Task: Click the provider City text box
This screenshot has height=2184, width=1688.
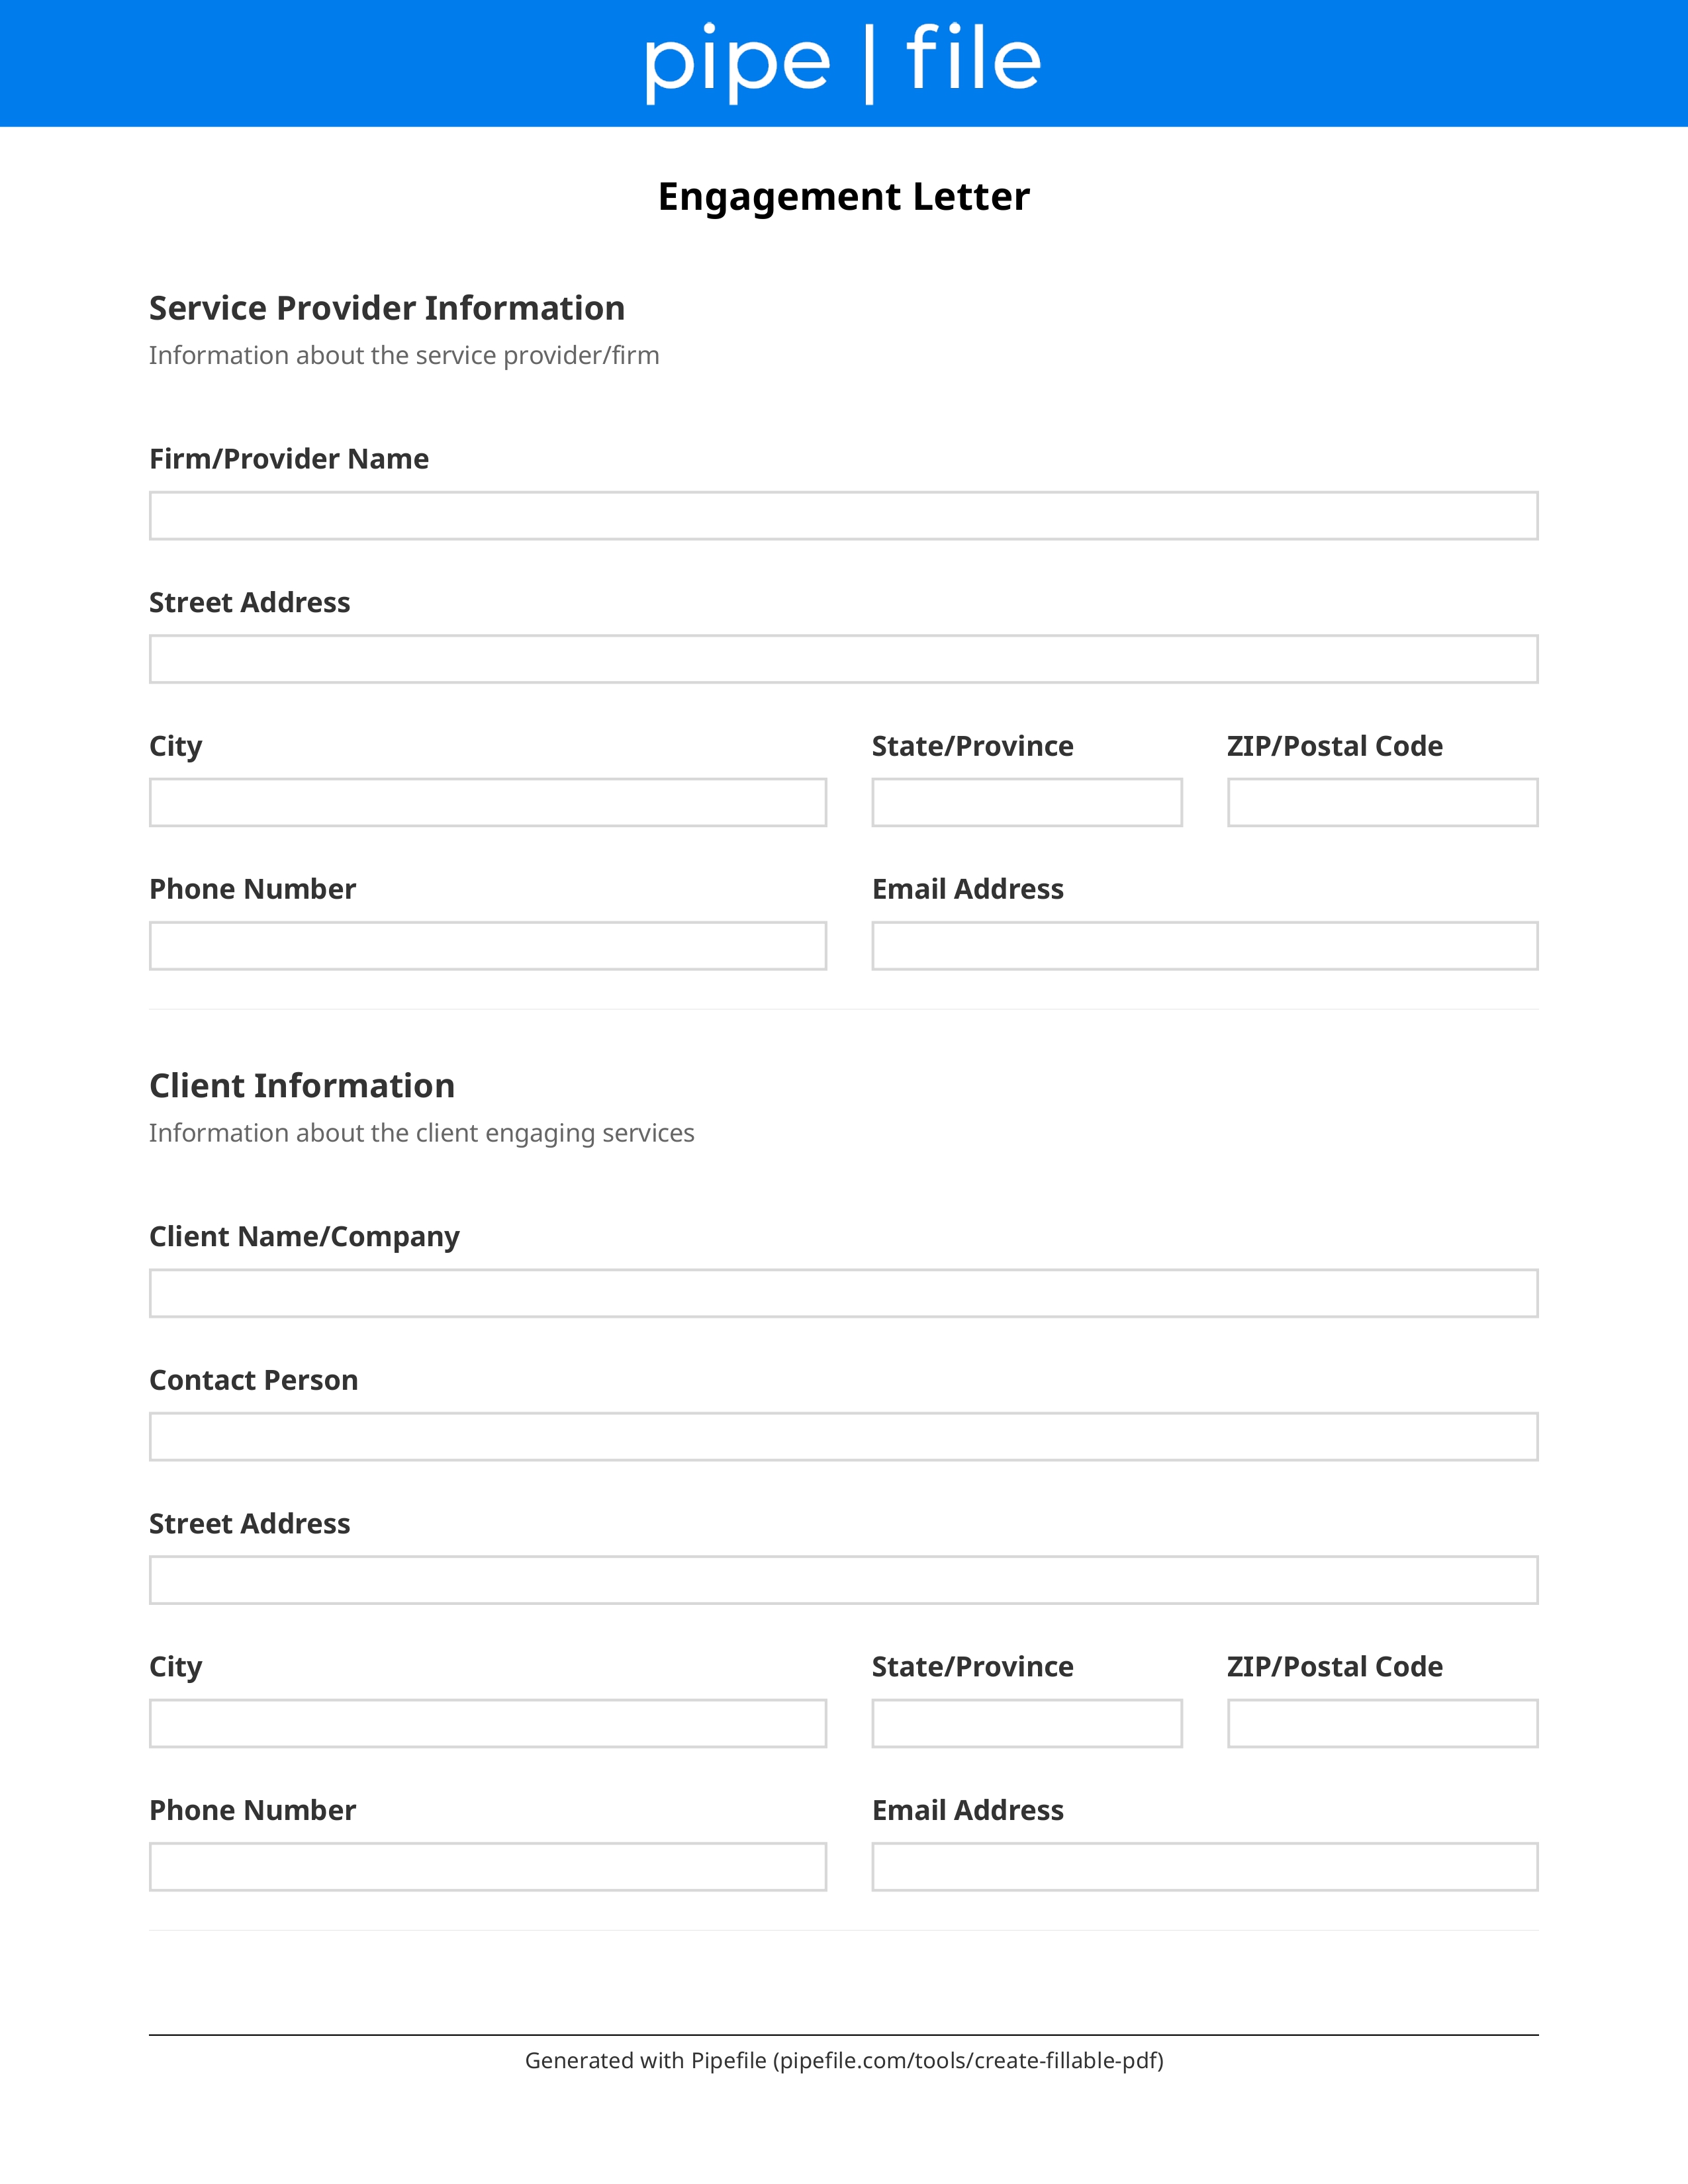Action: [488, 802]
